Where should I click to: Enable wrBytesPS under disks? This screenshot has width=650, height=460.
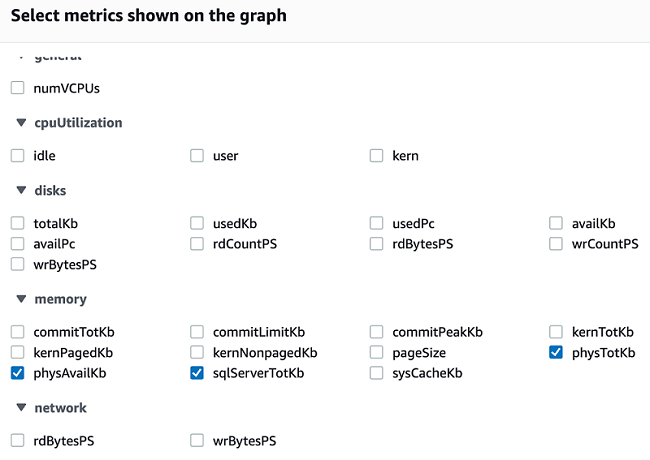coord(17,265)
